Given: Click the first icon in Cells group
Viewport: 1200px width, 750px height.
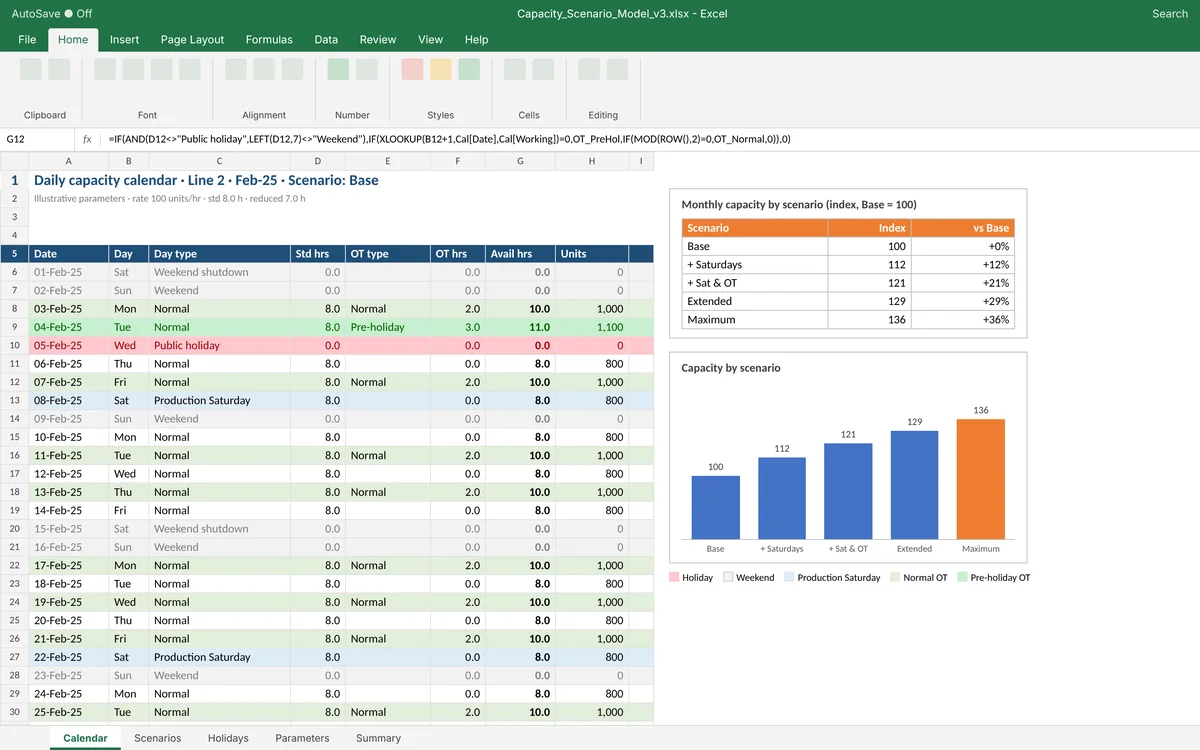Looking at the screenshot, I should tap(515, 69).
